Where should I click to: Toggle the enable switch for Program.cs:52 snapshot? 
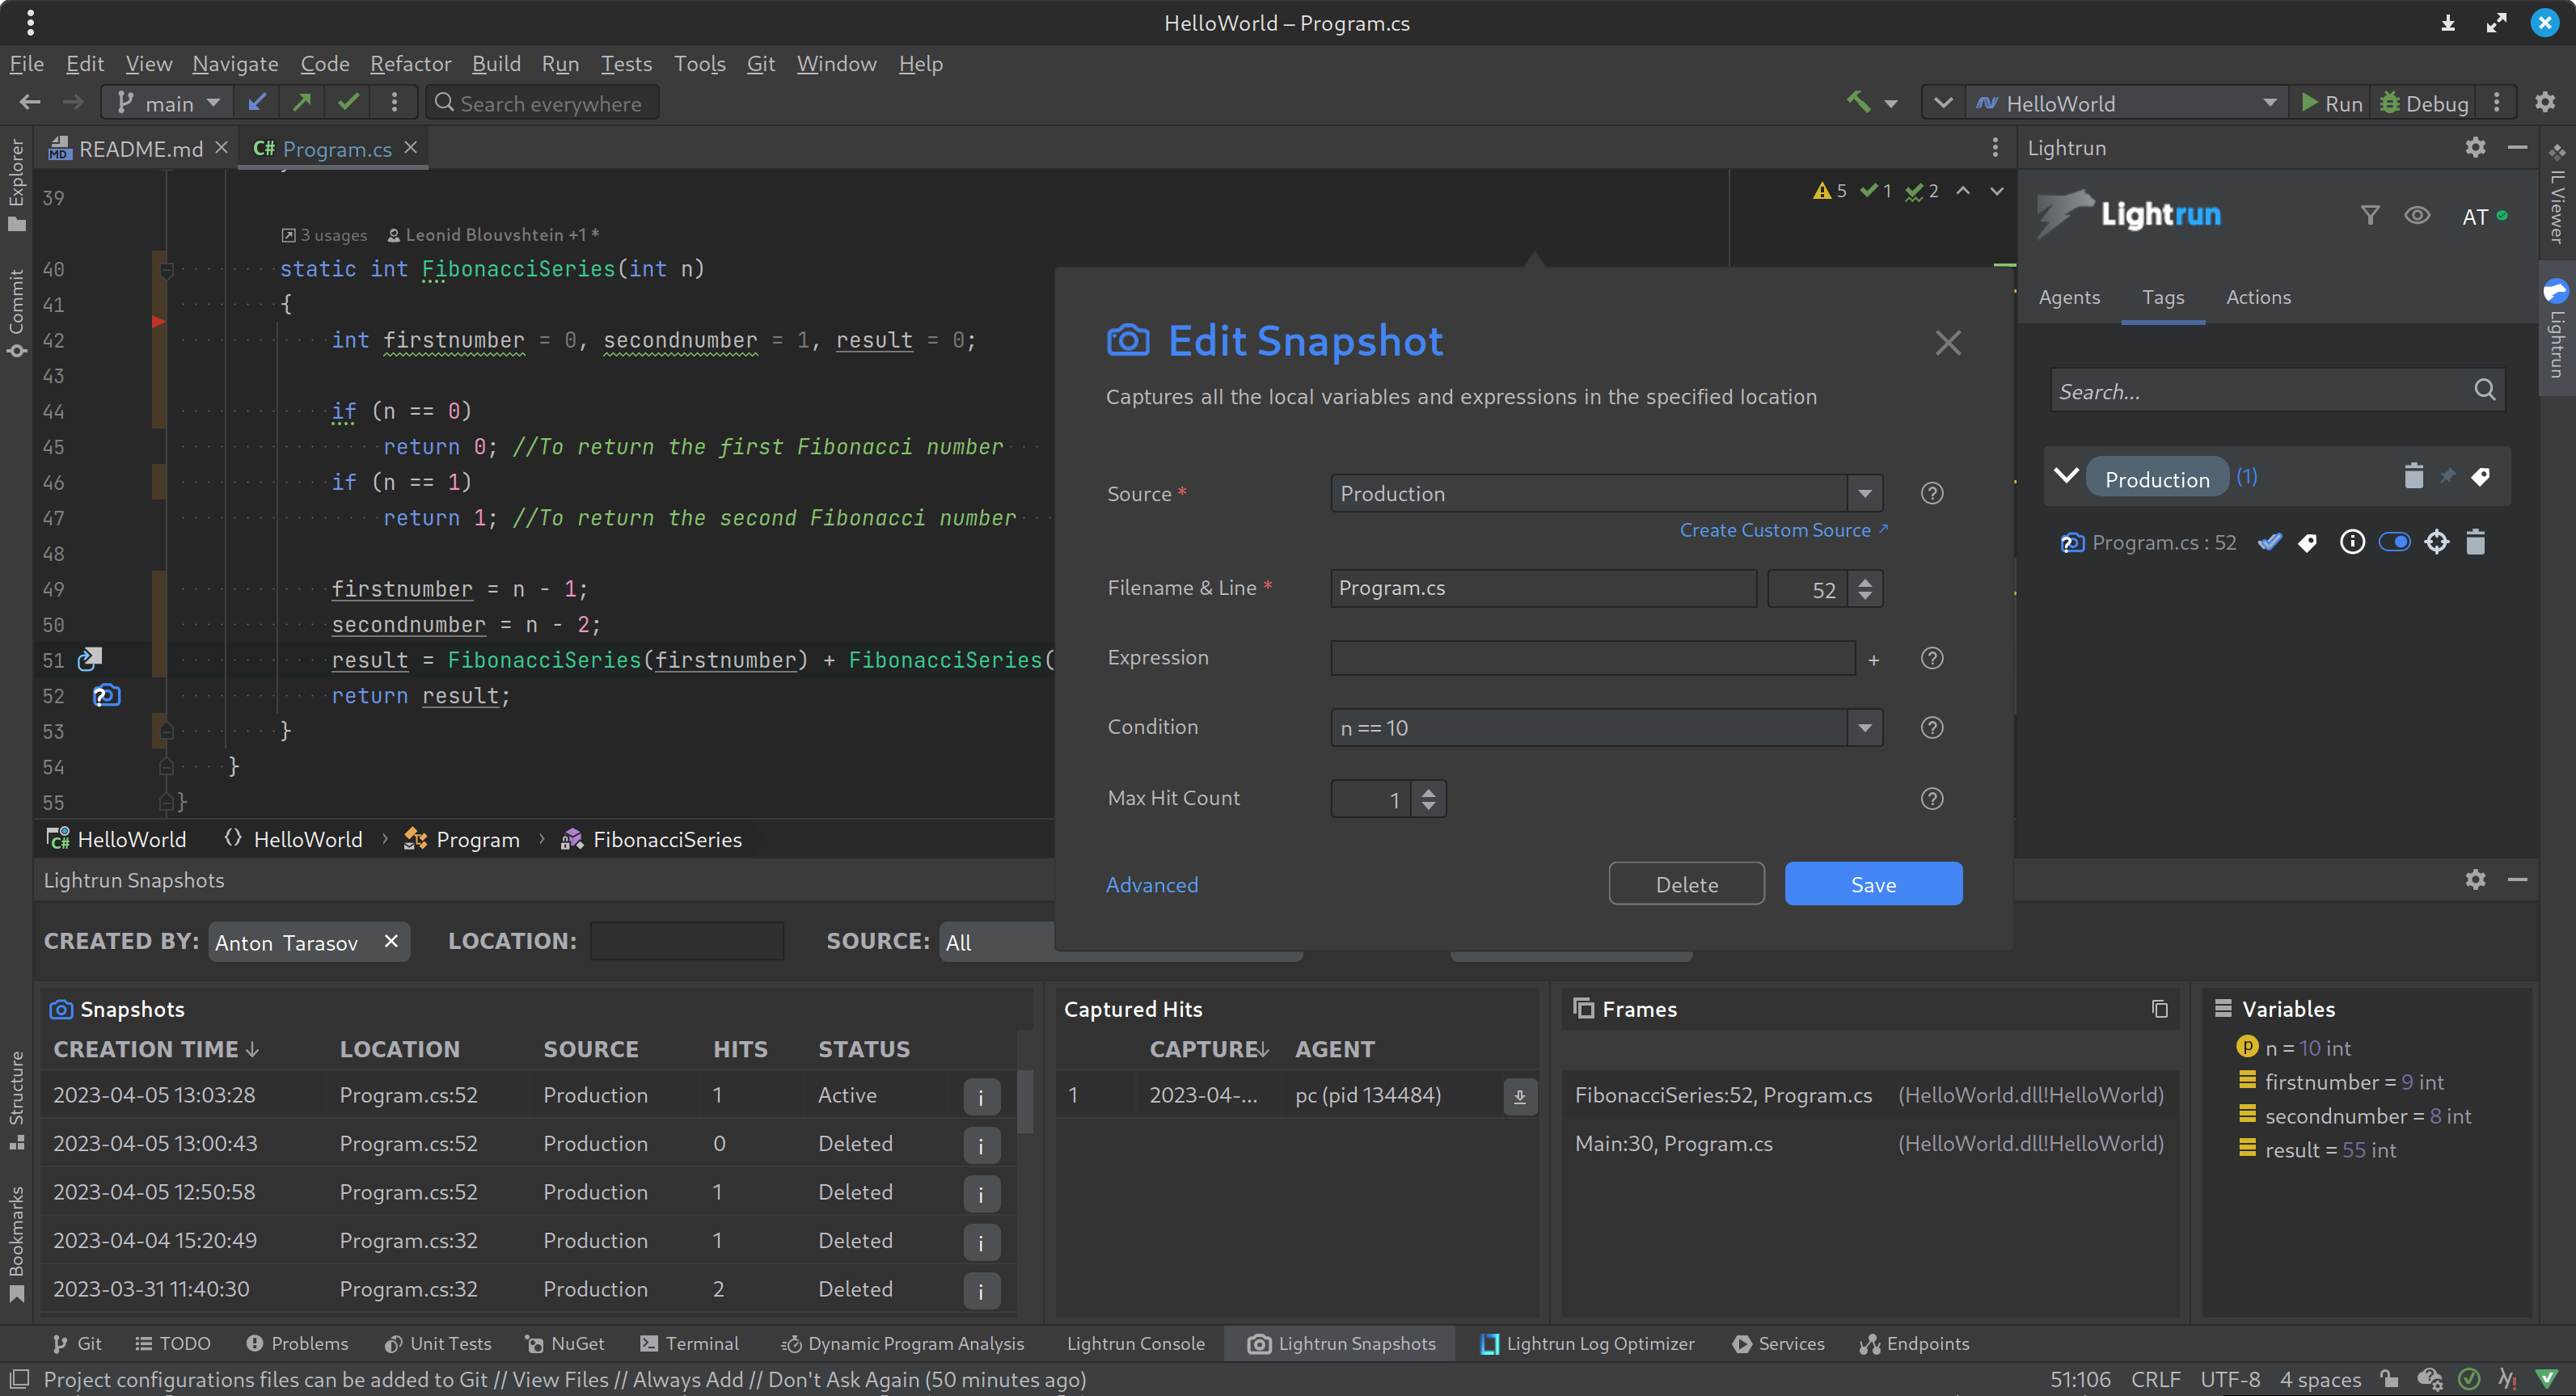[2394, 542]
